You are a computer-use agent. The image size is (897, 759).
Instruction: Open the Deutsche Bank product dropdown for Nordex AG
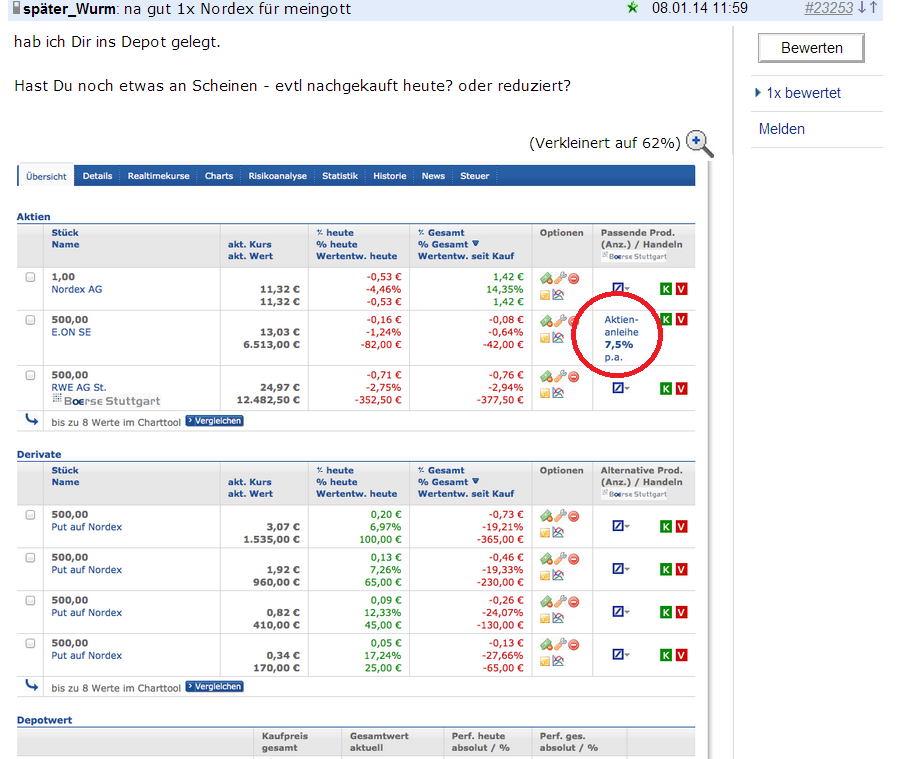(x=619, y=287)
